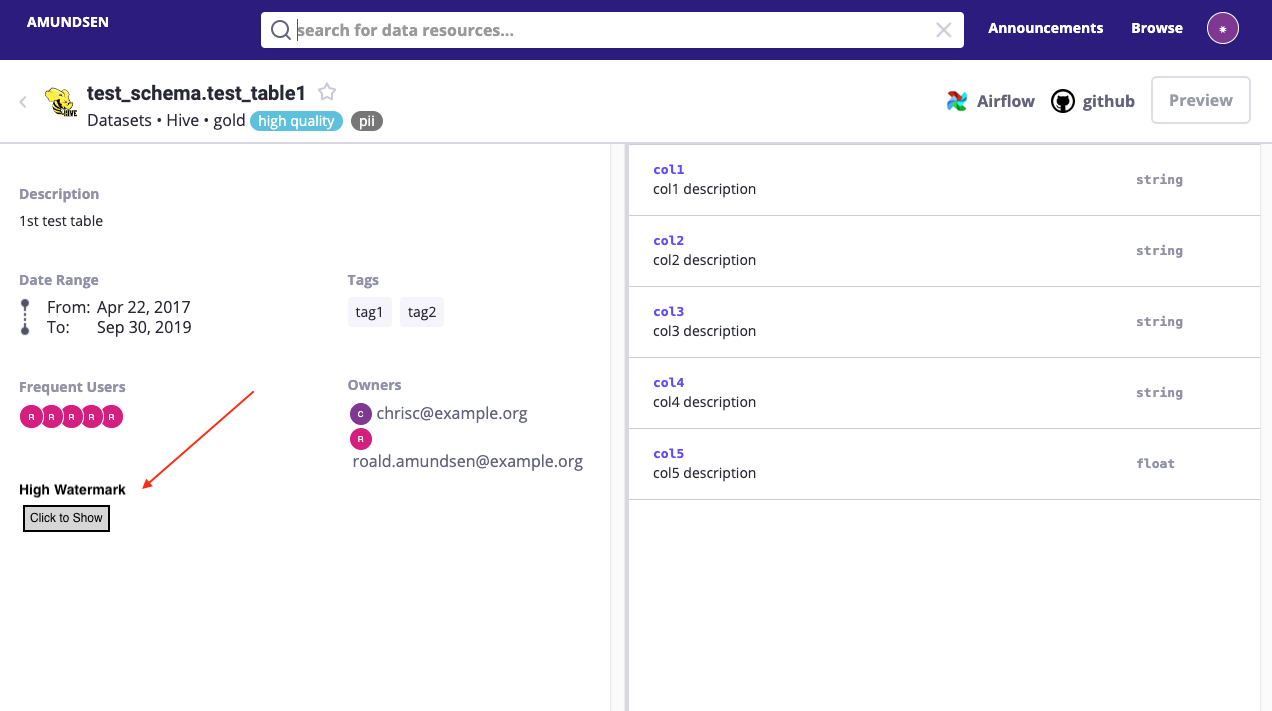Click the last frequent user avatar

pyautogui.click(x=112, y=417)
